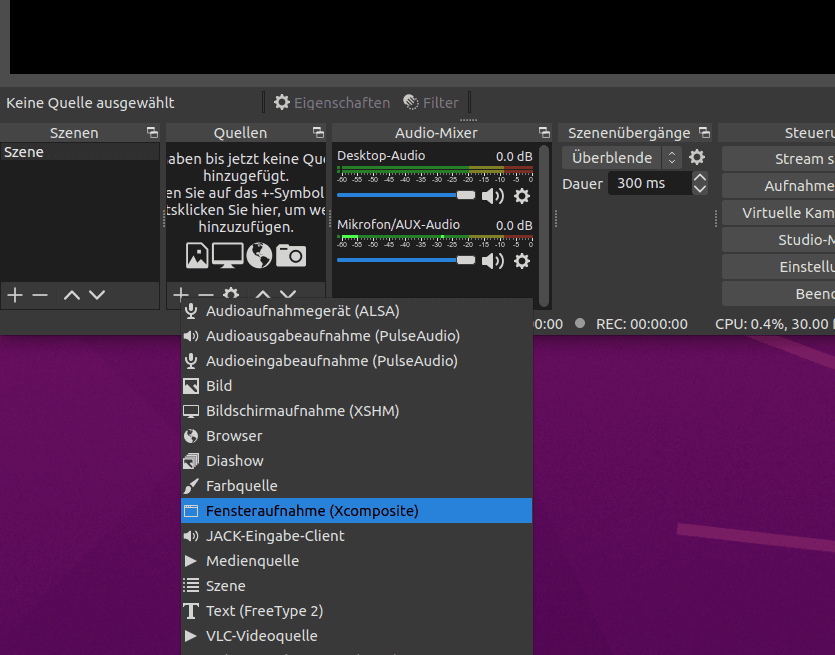835x655 pixels.
Task: Add a Browser source
Action: 234,436
